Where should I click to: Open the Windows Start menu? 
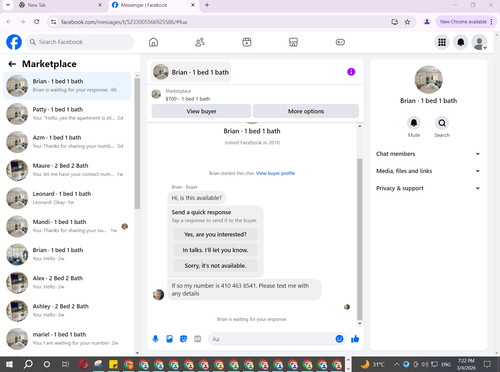9,364
